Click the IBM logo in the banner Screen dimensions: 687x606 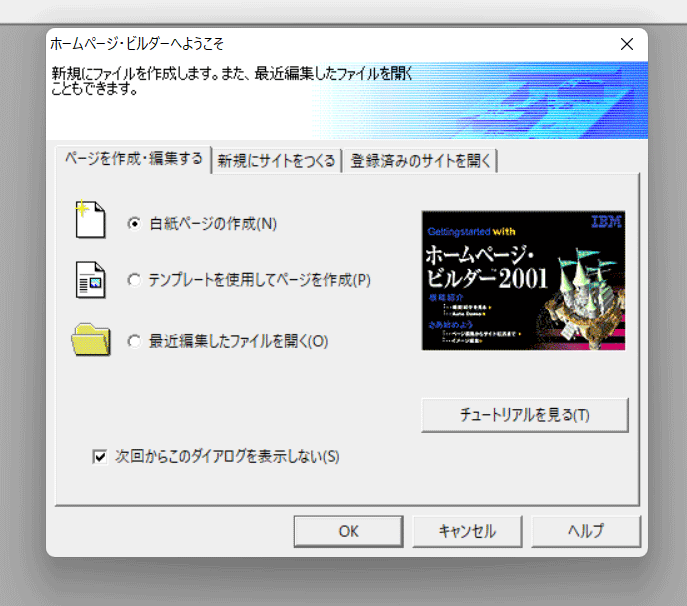point(605,223)
